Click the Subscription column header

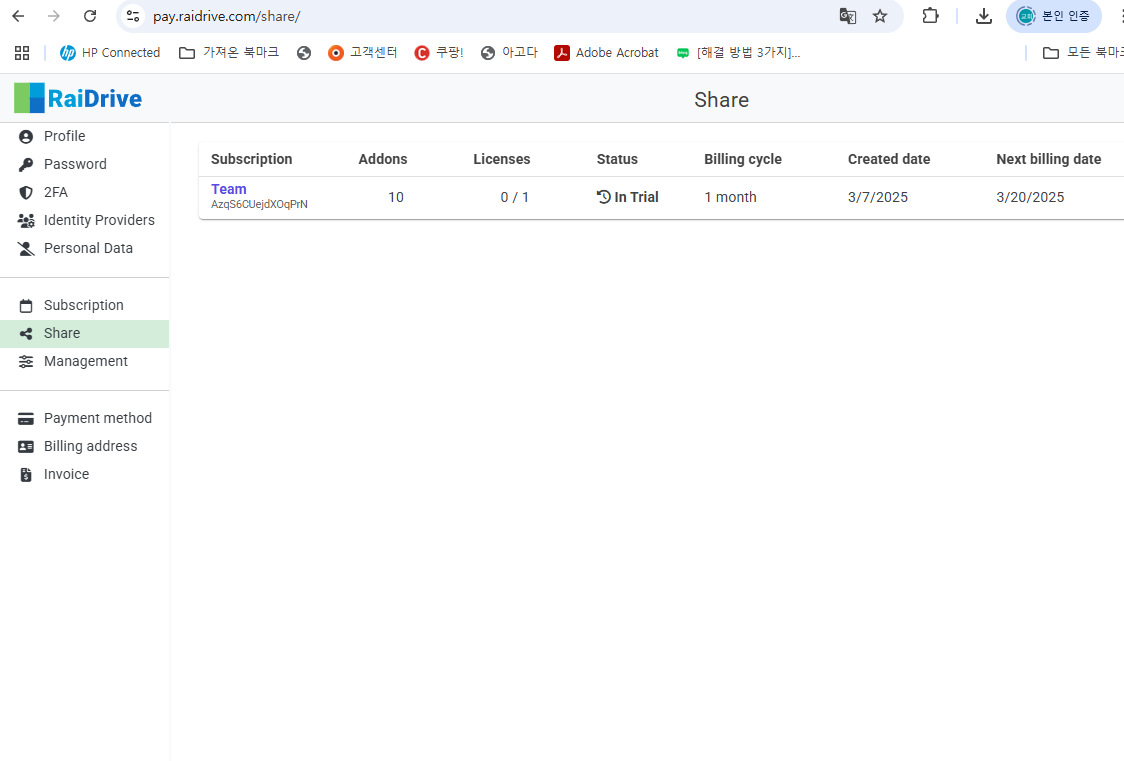click(252, 159)
